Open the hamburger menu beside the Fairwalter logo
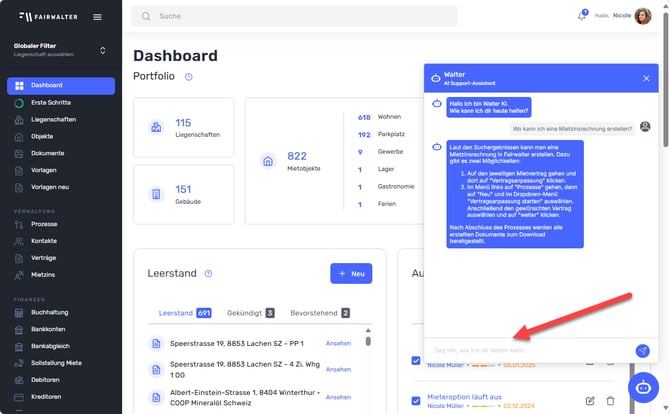The height and width of the screenshot is (414, 670). [x=97, y=17]
